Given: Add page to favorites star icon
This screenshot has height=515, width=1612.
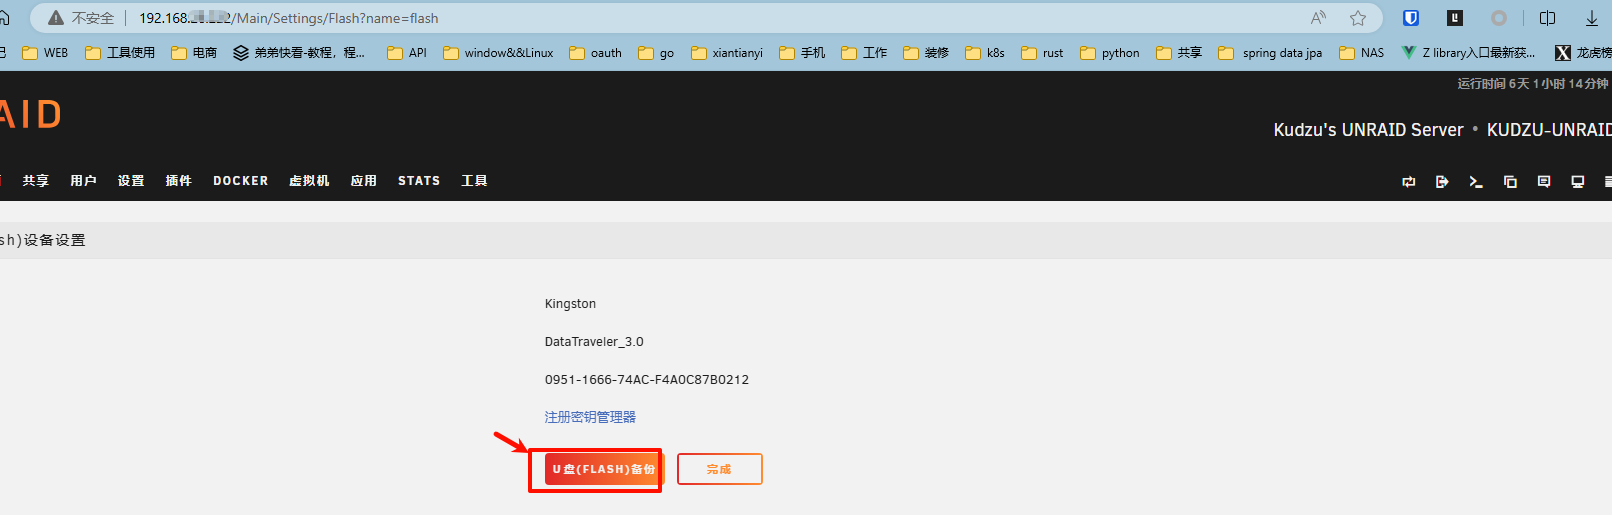Looking at the screenshot, I should point(1357,18).
